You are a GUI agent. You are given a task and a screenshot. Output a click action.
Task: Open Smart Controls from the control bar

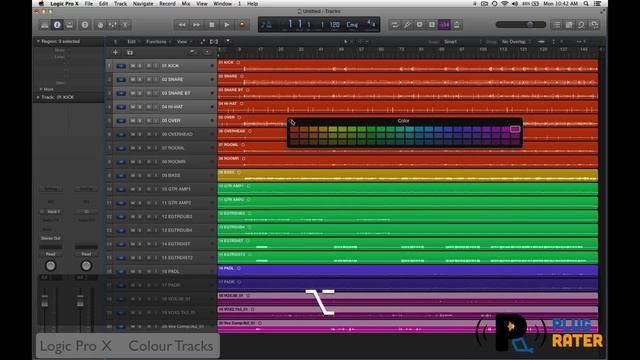(100, 25)
